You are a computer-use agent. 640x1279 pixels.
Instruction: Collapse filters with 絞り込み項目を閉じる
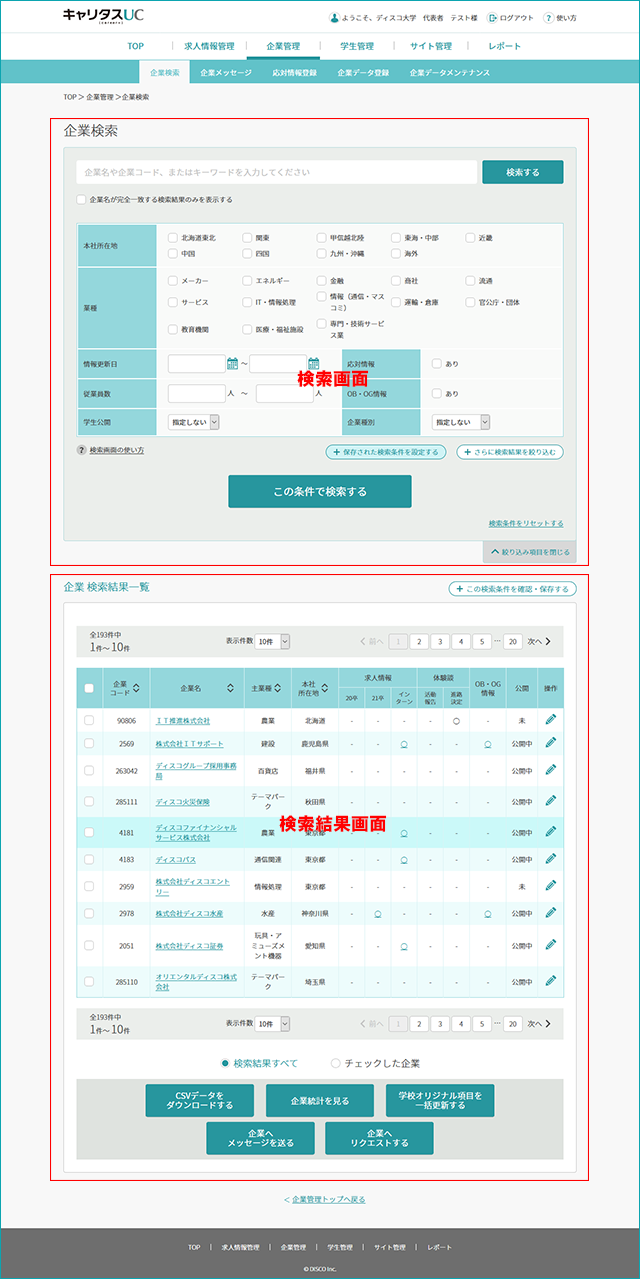(530, 551)
